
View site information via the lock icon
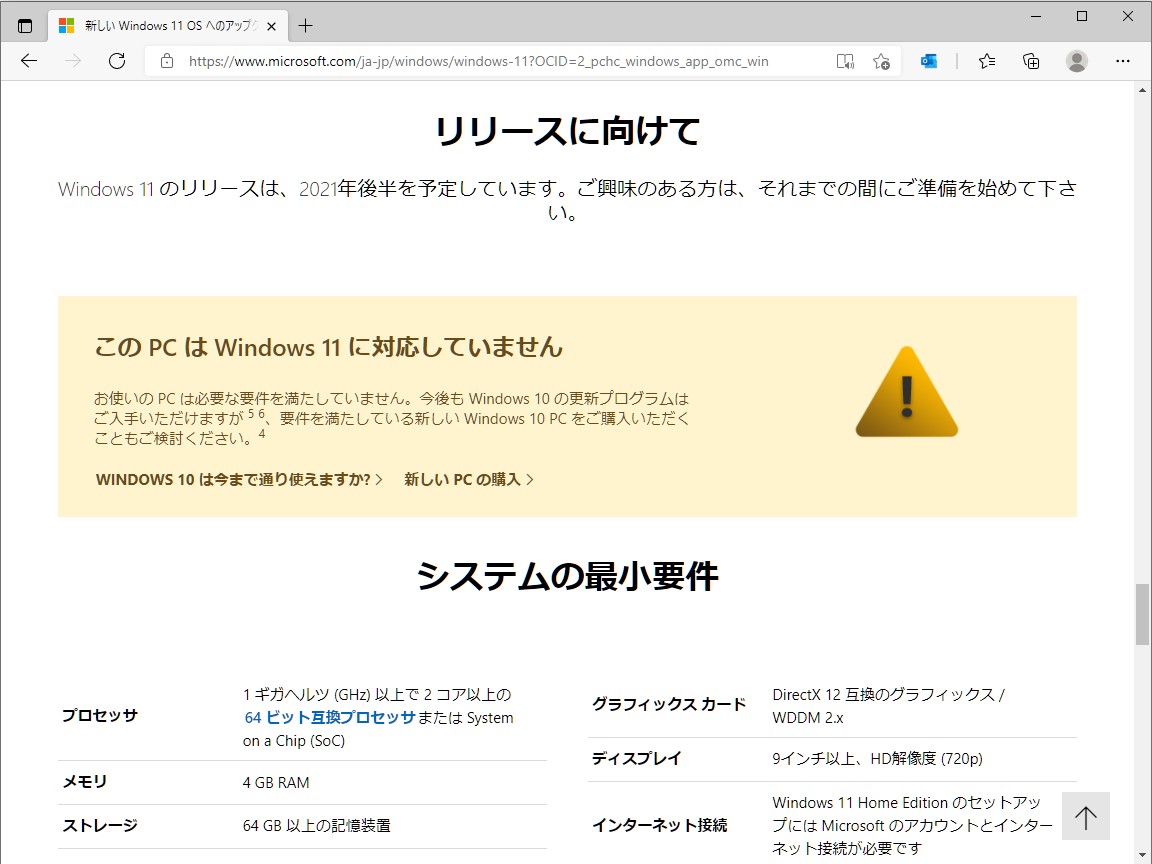(x=166, y=61)
